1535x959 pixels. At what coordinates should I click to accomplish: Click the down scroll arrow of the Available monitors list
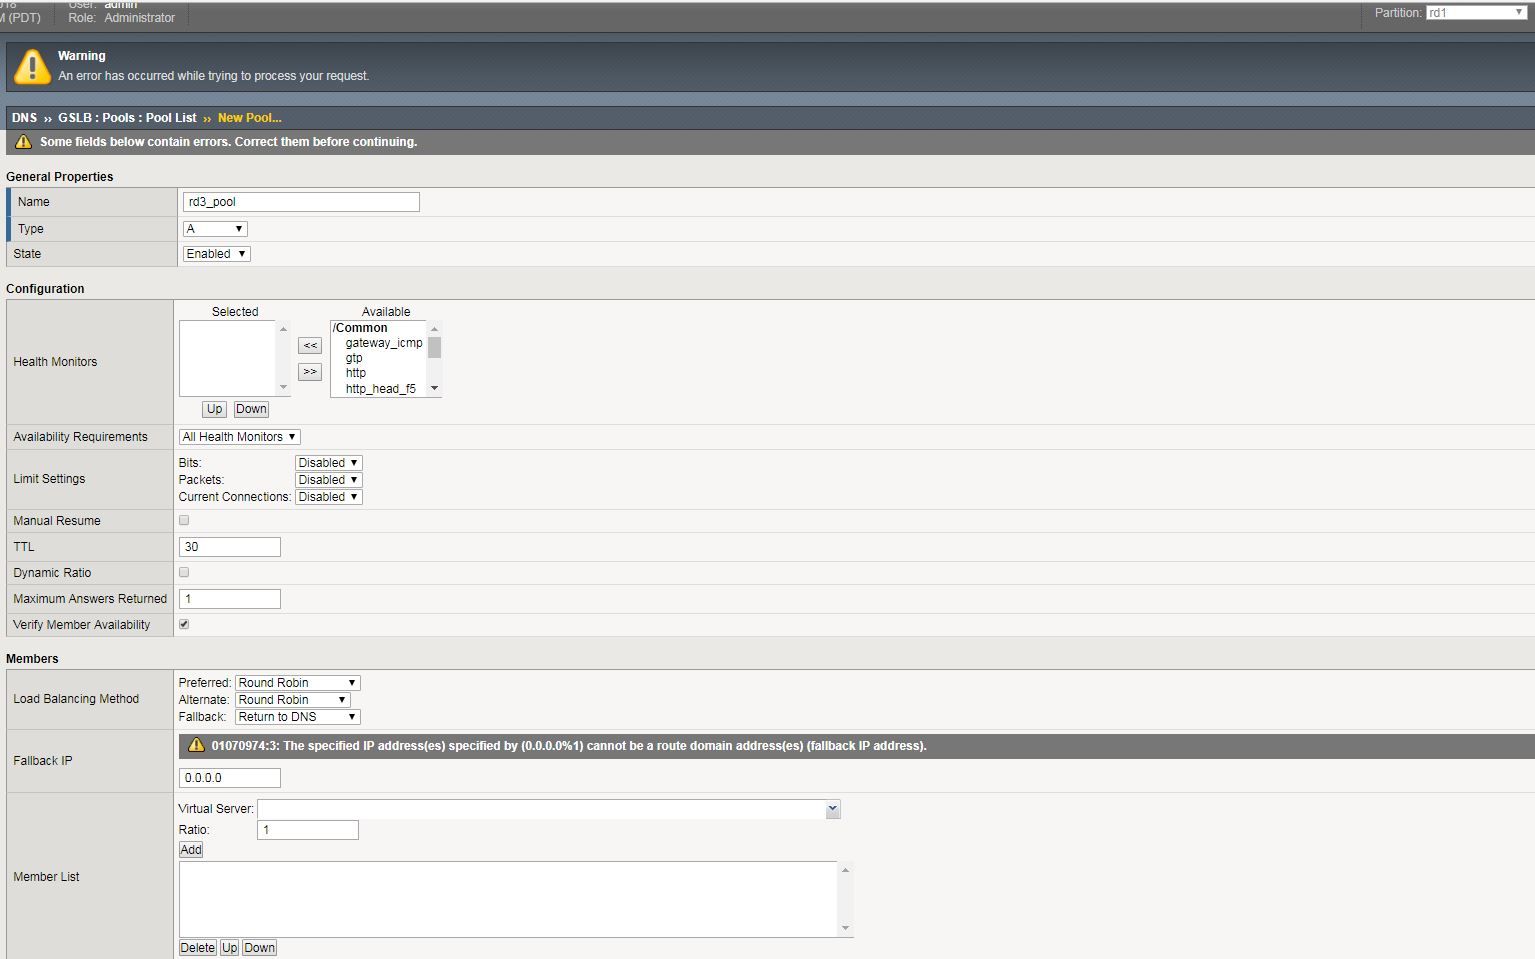click(x=434, y=387)
